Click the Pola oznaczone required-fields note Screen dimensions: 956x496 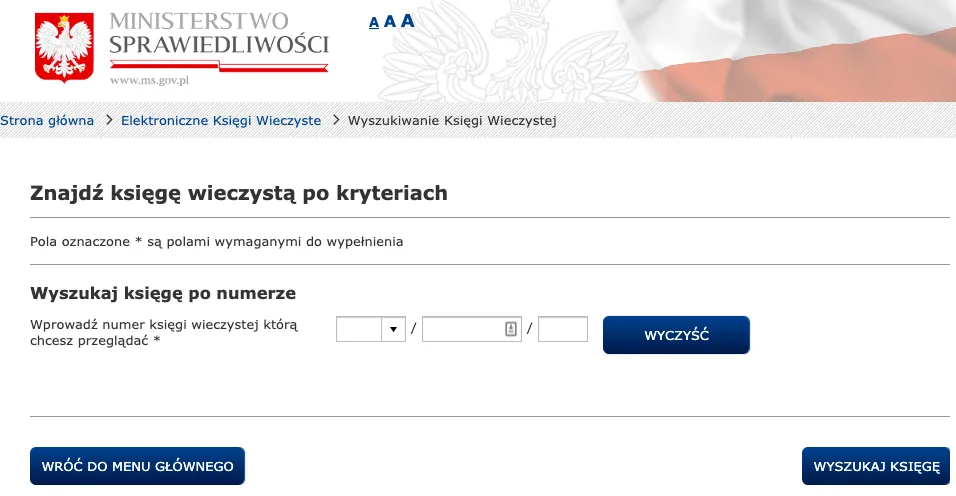[216, 242]
